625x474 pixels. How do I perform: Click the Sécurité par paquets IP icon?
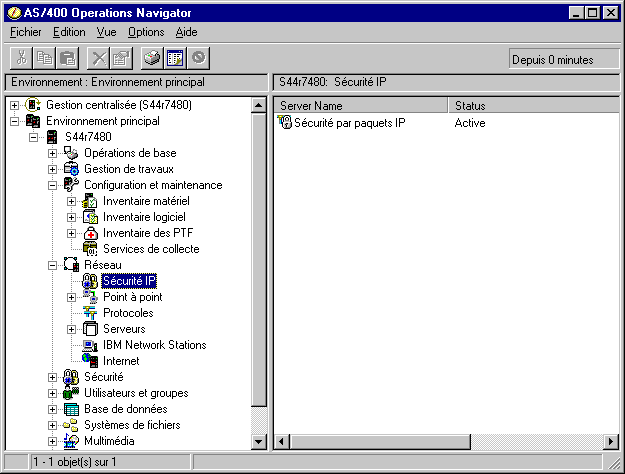pyautogui.click(x=285, y=122)
